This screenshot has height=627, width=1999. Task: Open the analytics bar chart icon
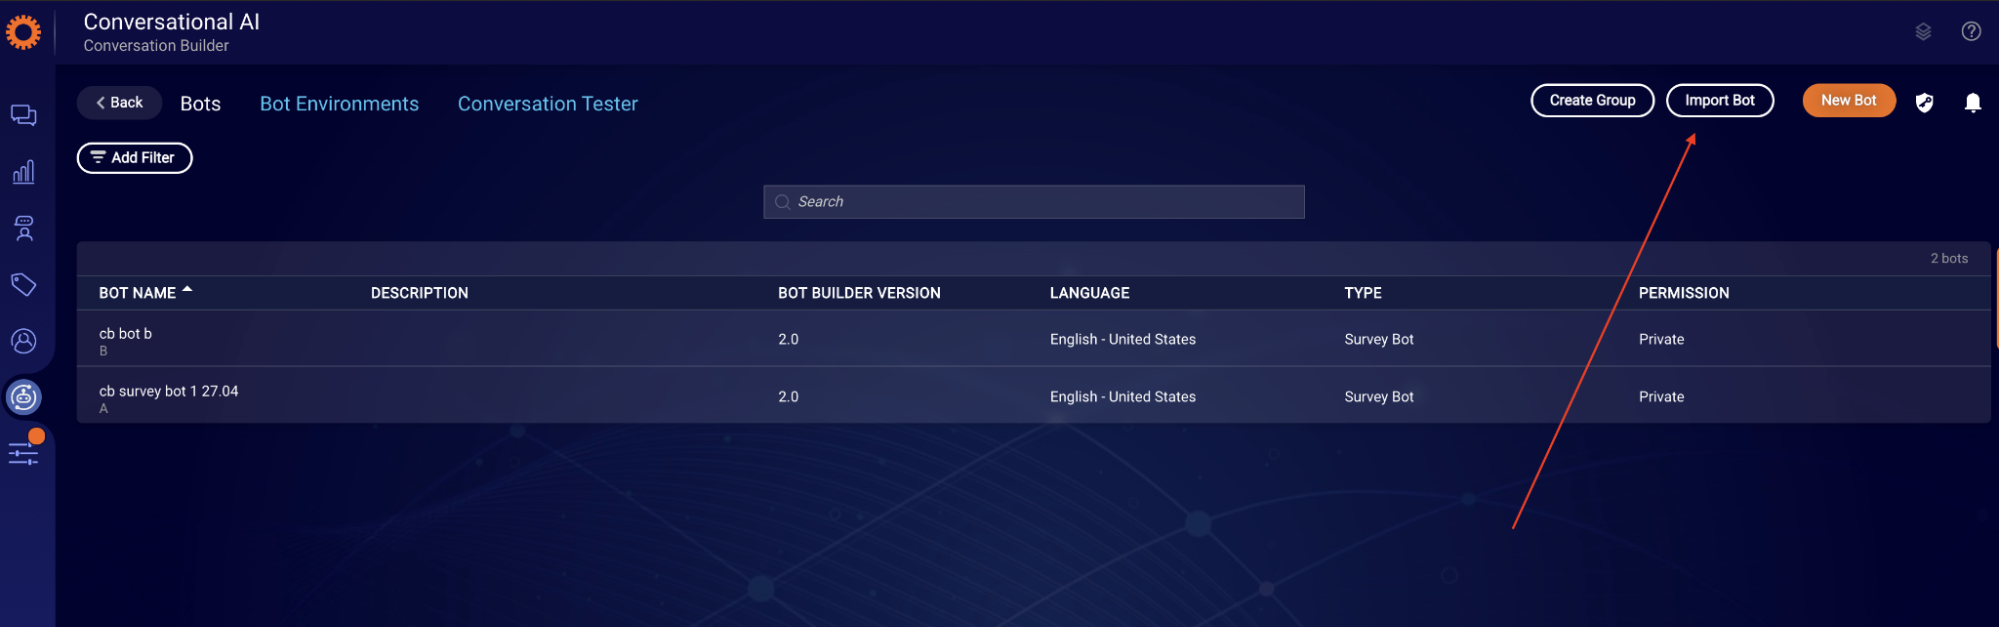[24, 172]
